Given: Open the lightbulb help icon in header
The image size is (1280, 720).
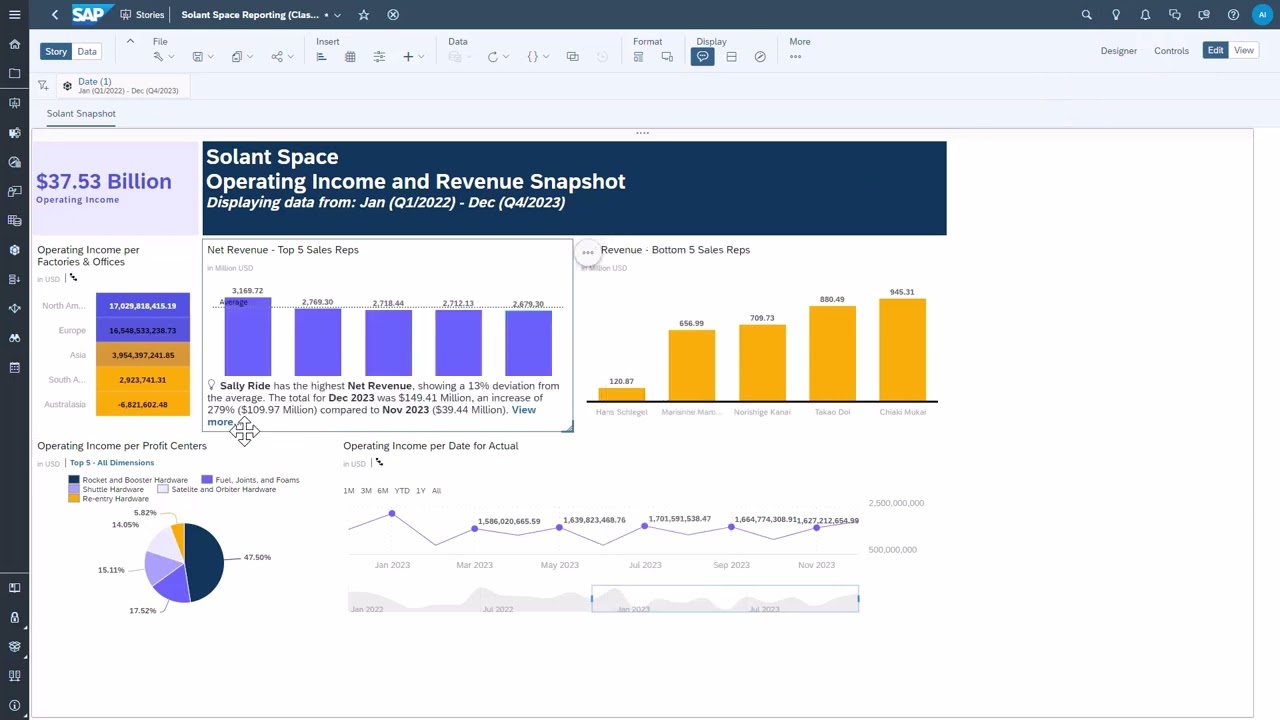Looking at the screenshot, I should click(1116, 15).
